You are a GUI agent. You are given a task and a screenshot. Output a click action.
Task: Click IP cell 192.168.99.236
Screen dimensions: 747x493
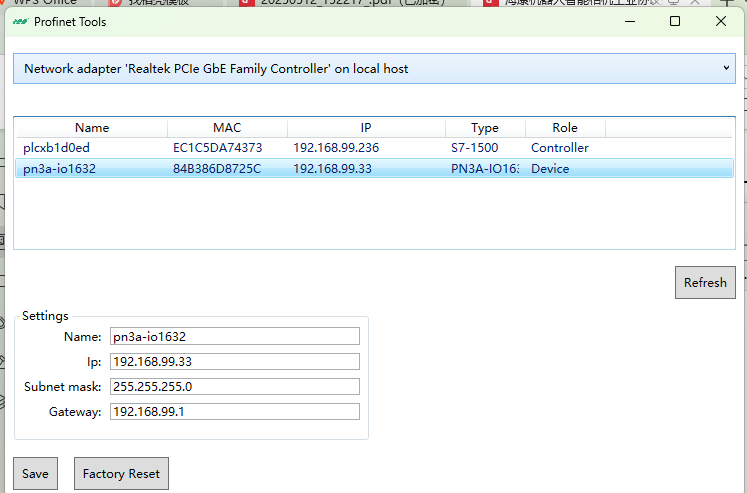coord(336,148)
